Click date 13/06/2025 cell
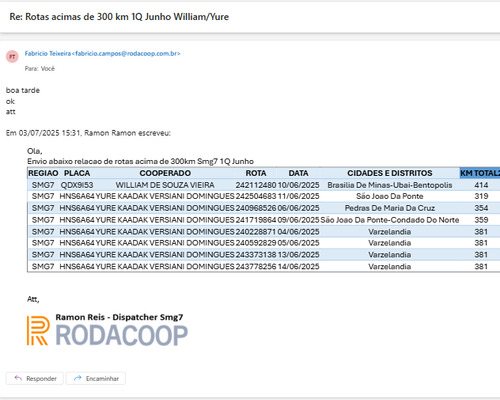This screenshot has width=500, height=400. click(298, 255)
